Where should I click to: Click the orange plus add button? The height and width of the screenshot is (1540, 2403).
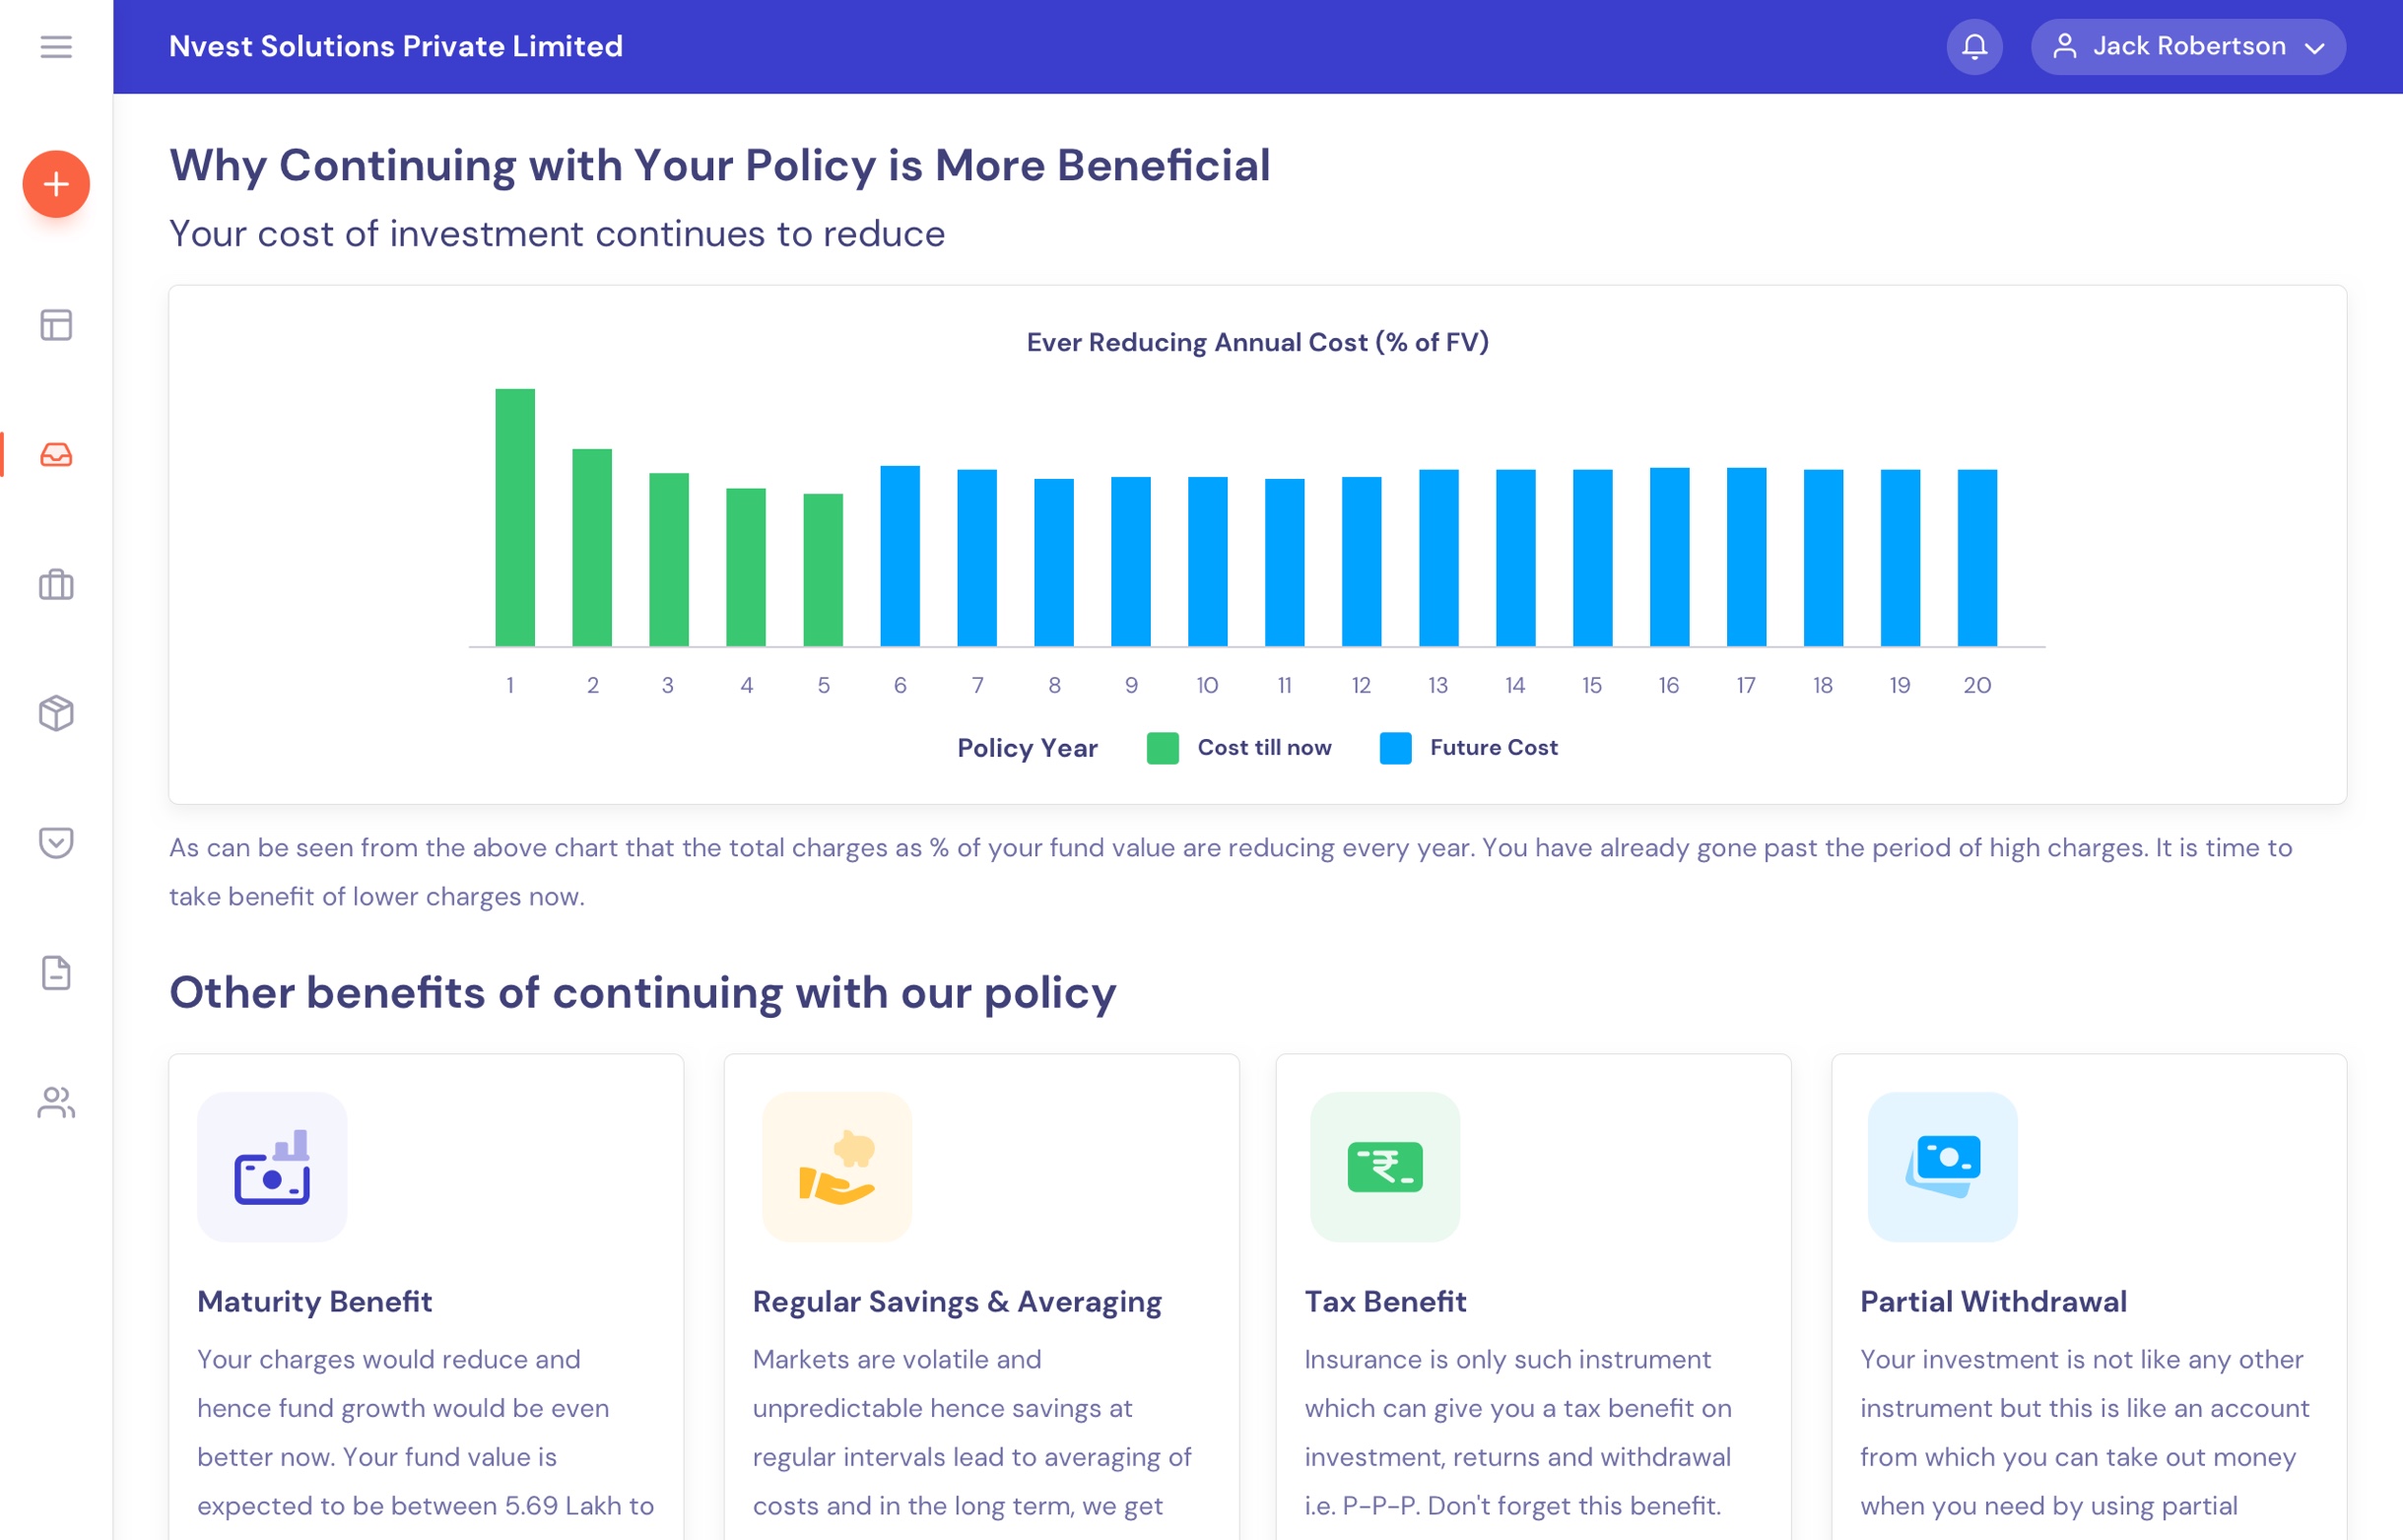click(x=56, y=184)
